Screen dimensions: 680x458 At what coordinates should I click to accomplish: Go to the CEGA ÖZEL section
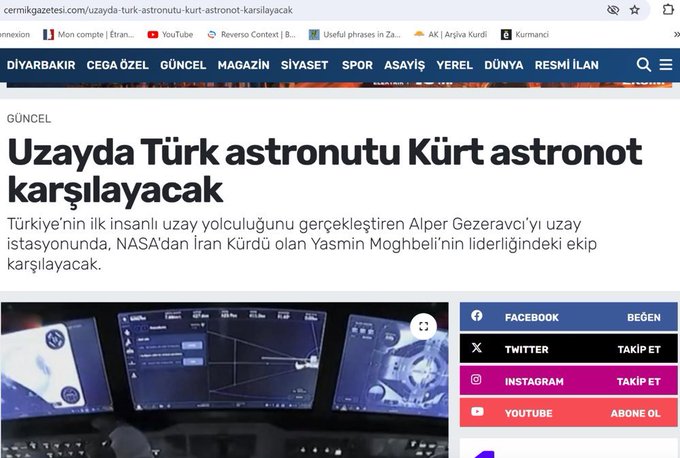[x=118, y=65]
